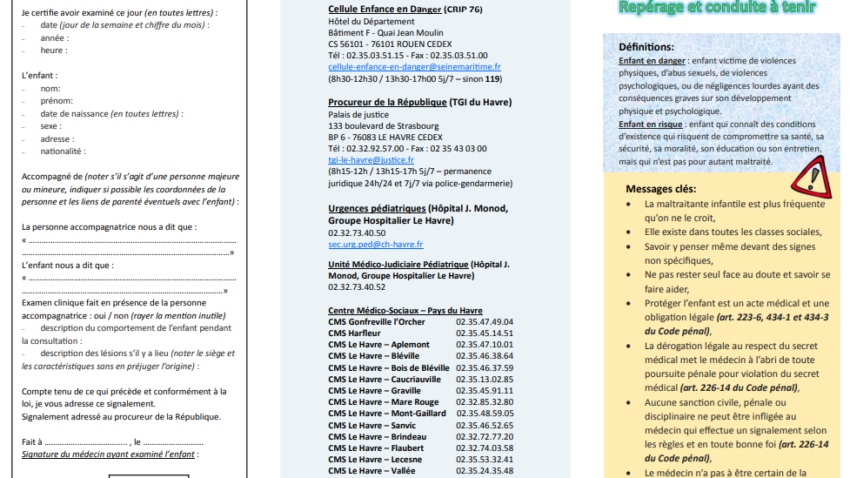Click 'Signature du médecin ayant examiné l'enfant' label
This screenshot has width=850, height=478.
pos(107,454)
